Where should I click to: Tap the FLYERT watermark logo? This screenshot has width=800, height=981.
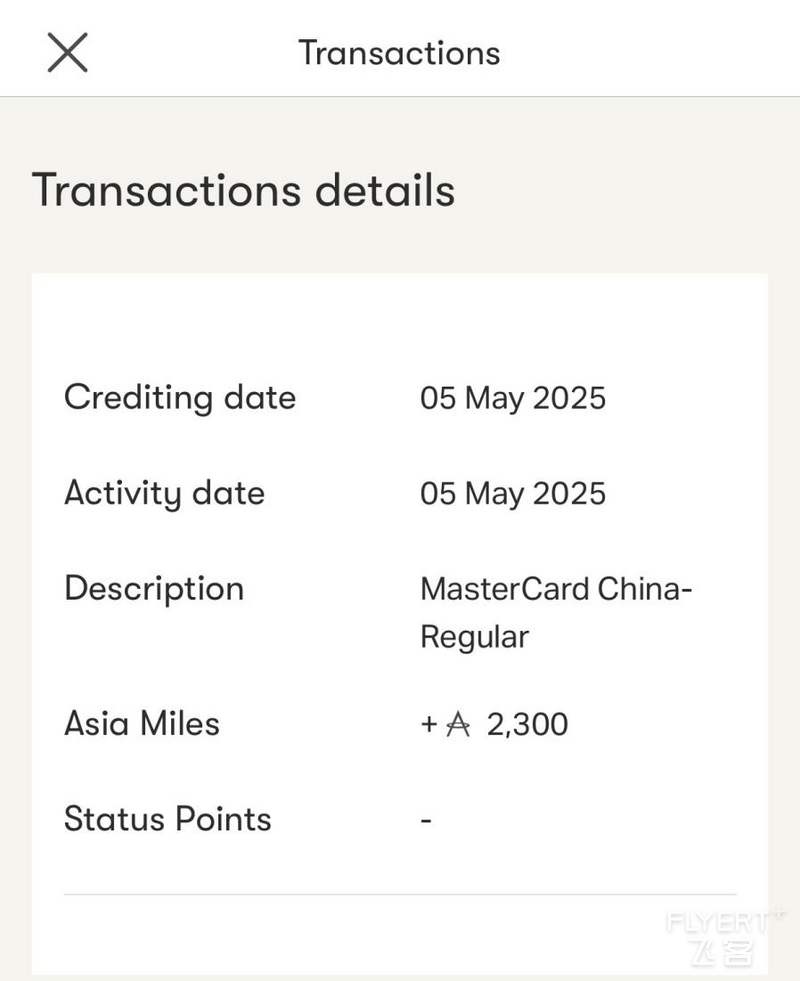point(724,936)
